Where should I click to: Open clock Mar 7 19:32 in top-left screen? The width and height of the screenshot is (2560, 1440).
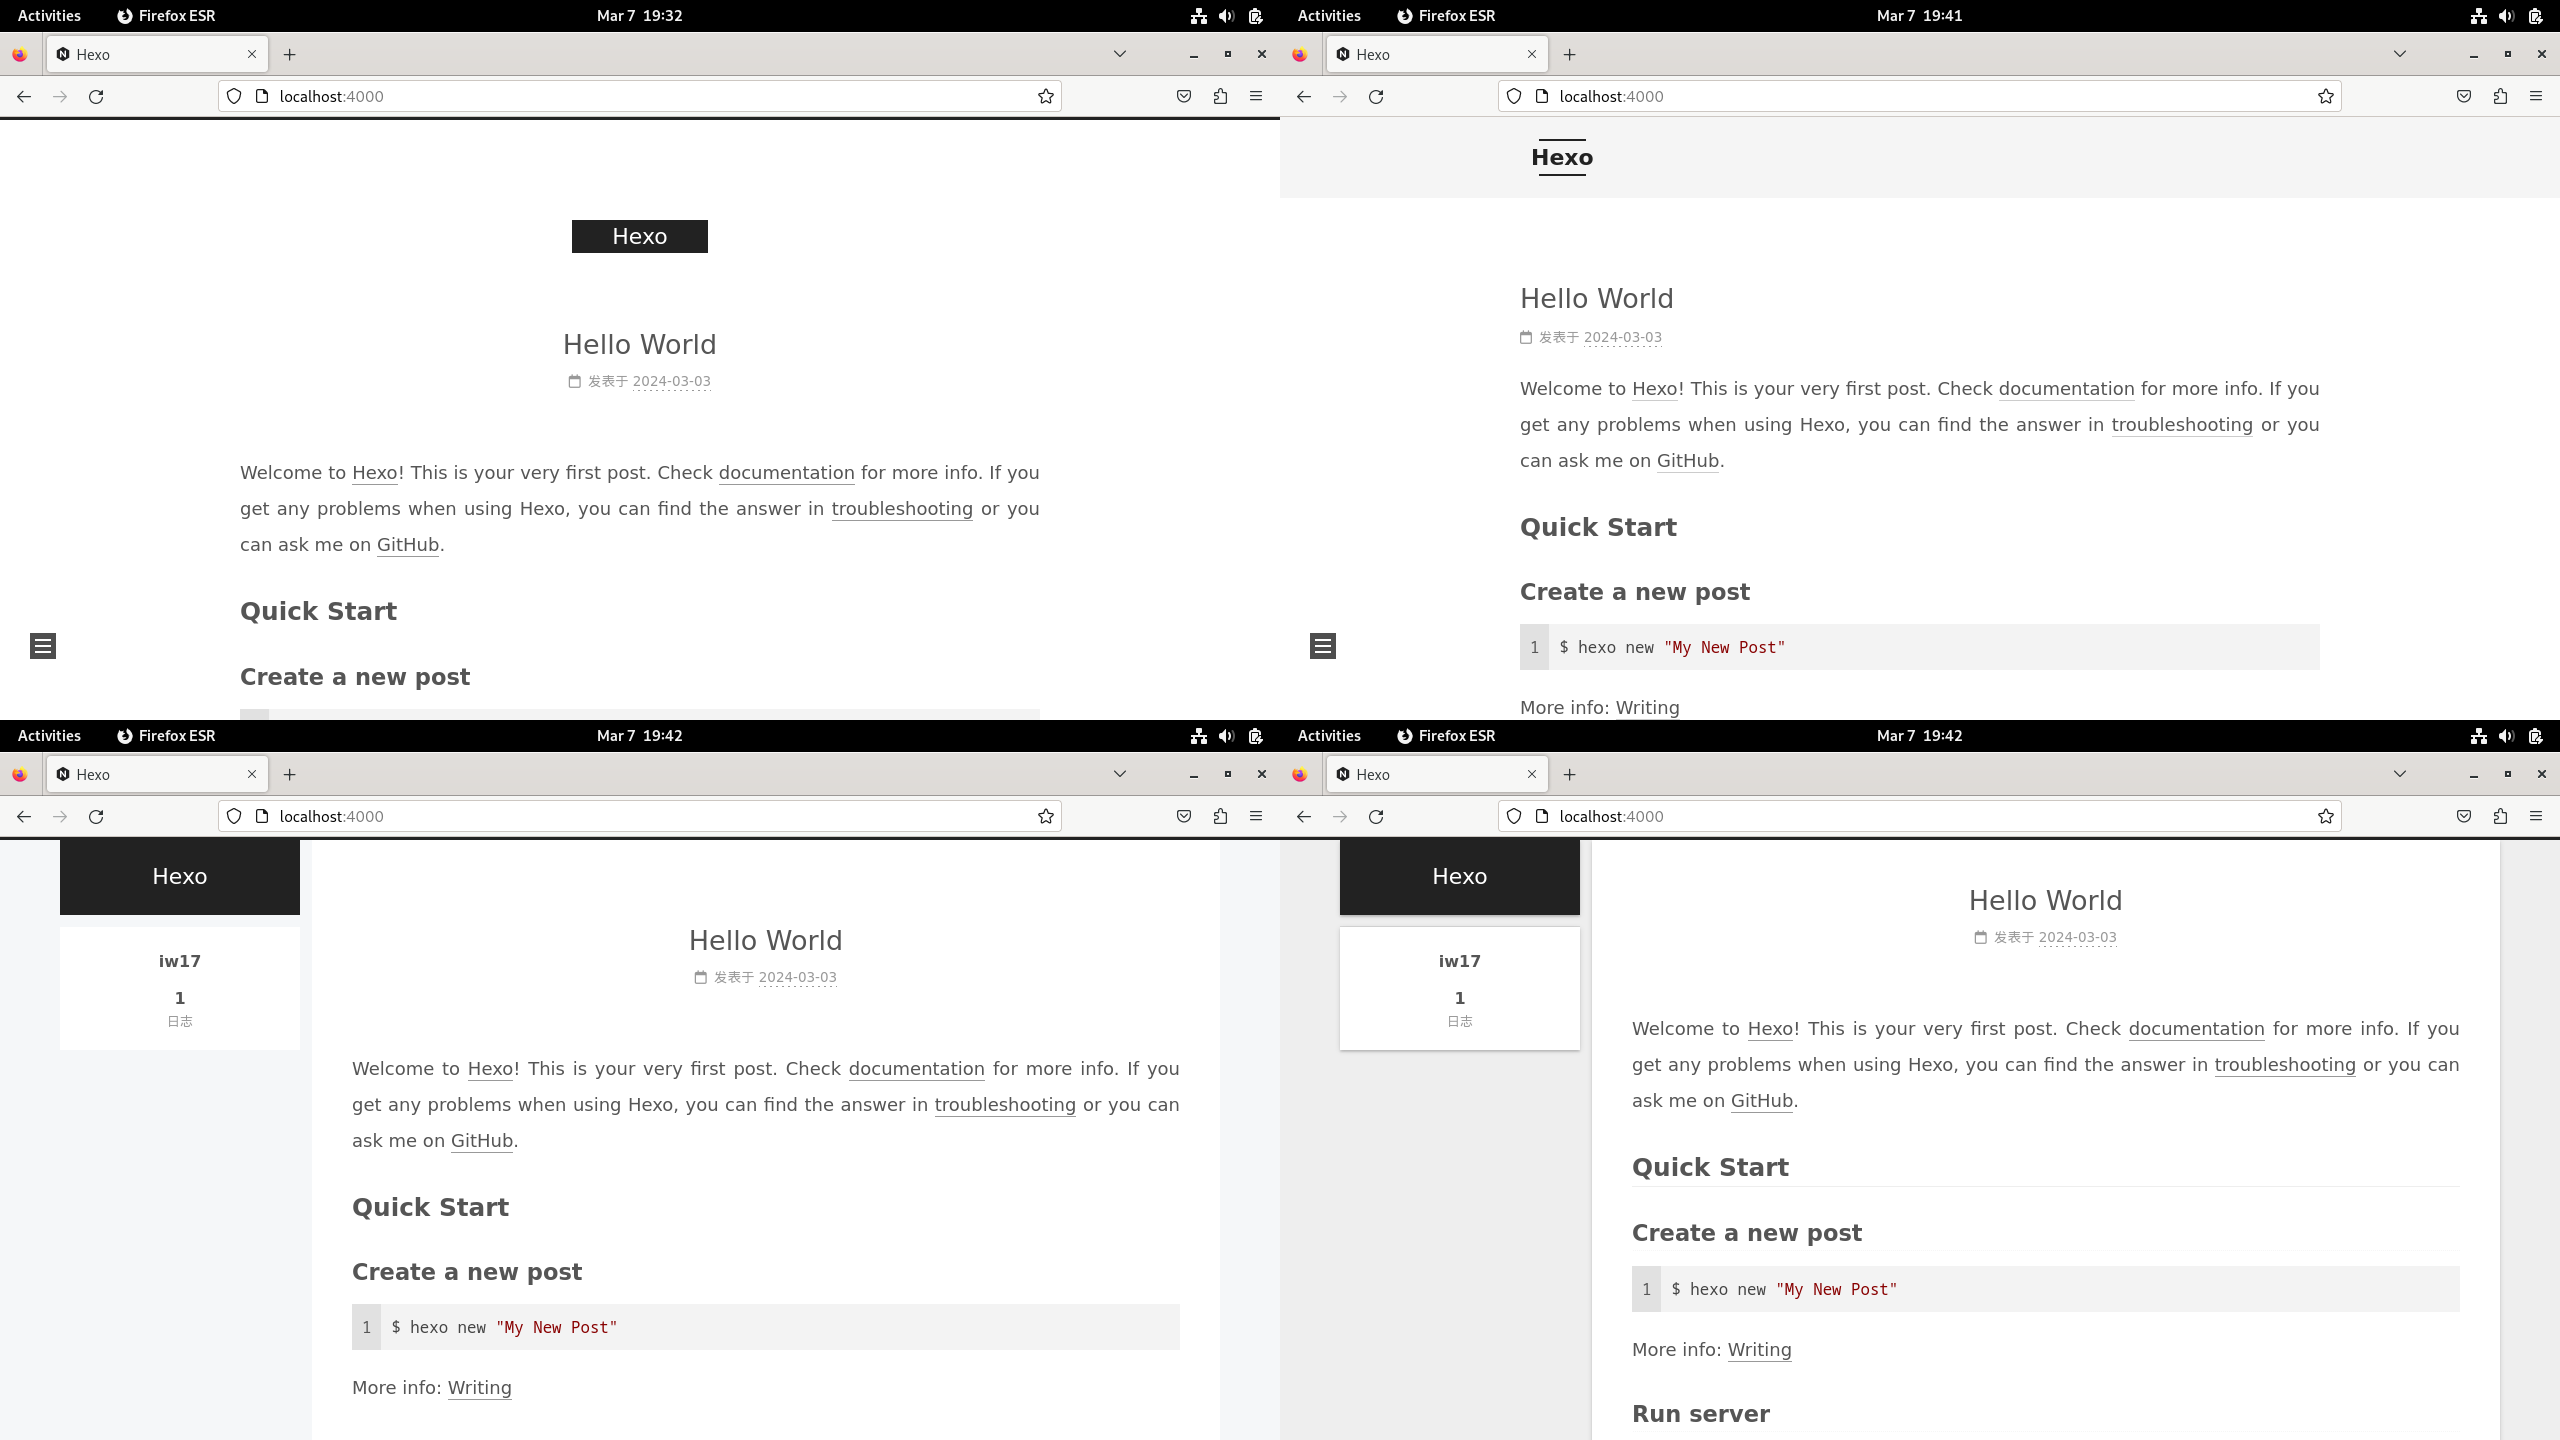click(640, 15)
